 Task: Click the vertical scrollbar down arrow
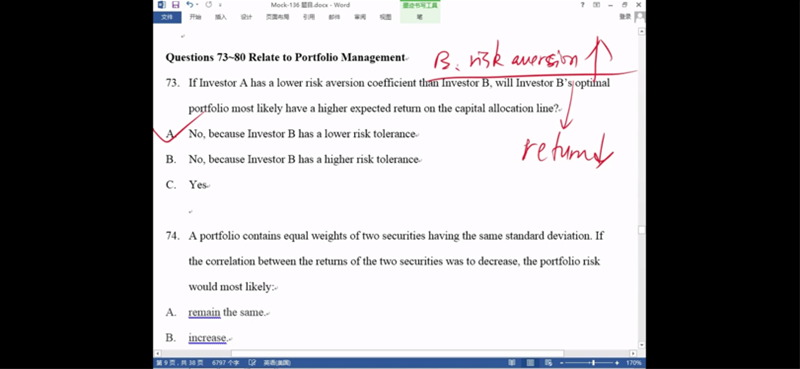click(641, 346)
